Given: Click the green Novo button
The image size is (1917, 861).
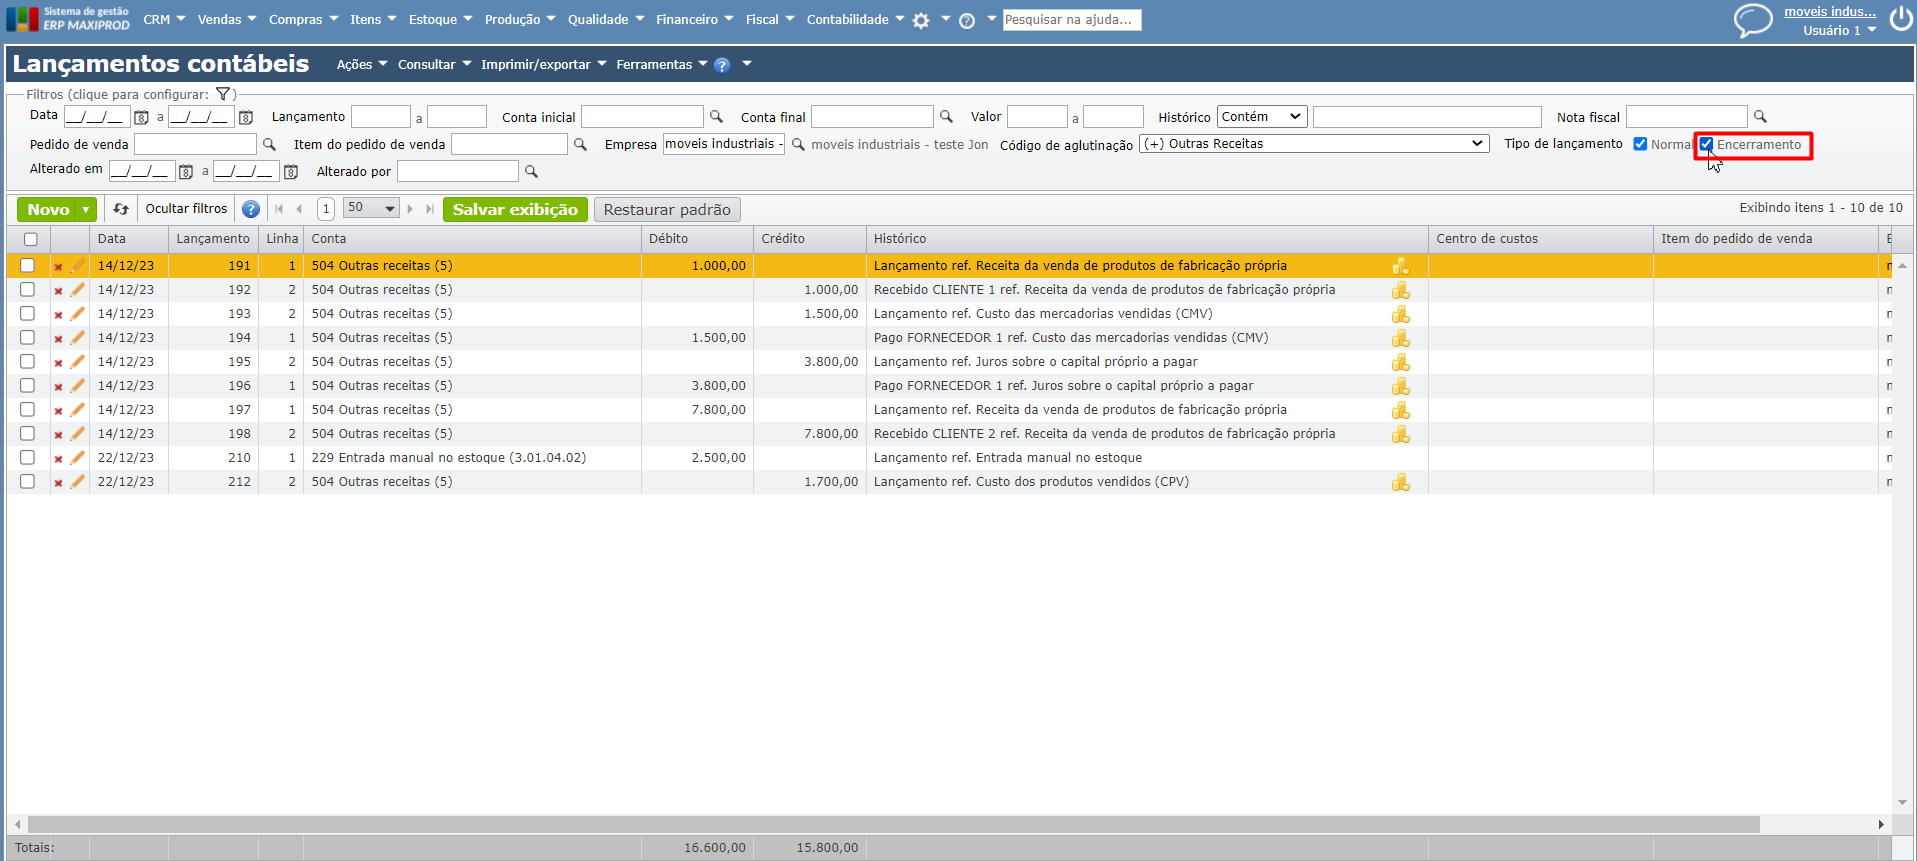Looking at the screenshot, I should (x=48, y=210).
